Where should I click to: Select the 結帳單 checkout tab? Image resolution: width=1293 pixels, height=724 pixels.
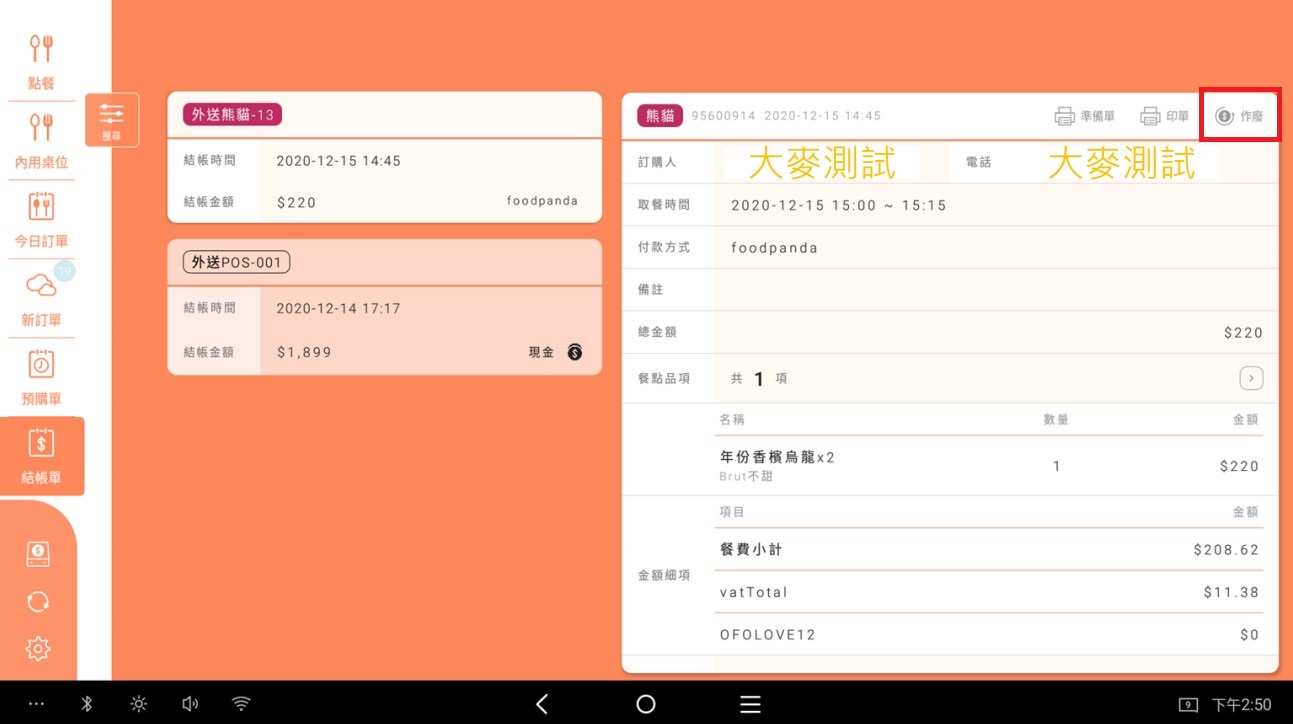coord(41,456)
